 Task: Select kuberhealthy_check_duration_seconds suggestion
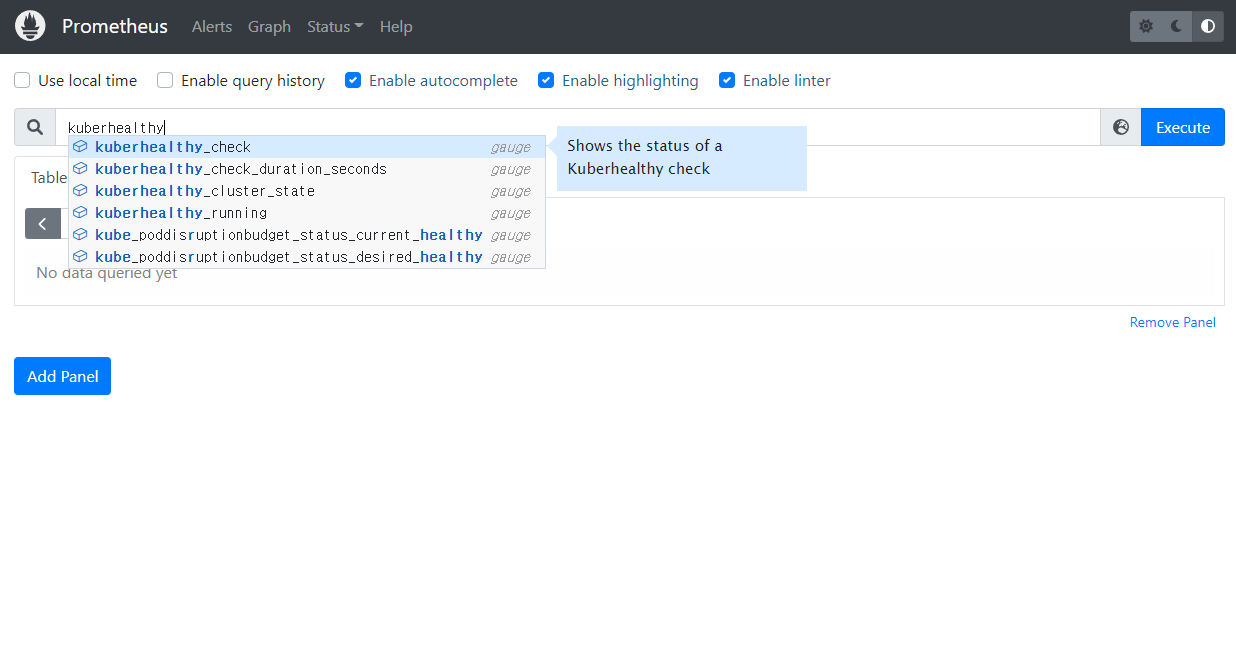(307, 169)
